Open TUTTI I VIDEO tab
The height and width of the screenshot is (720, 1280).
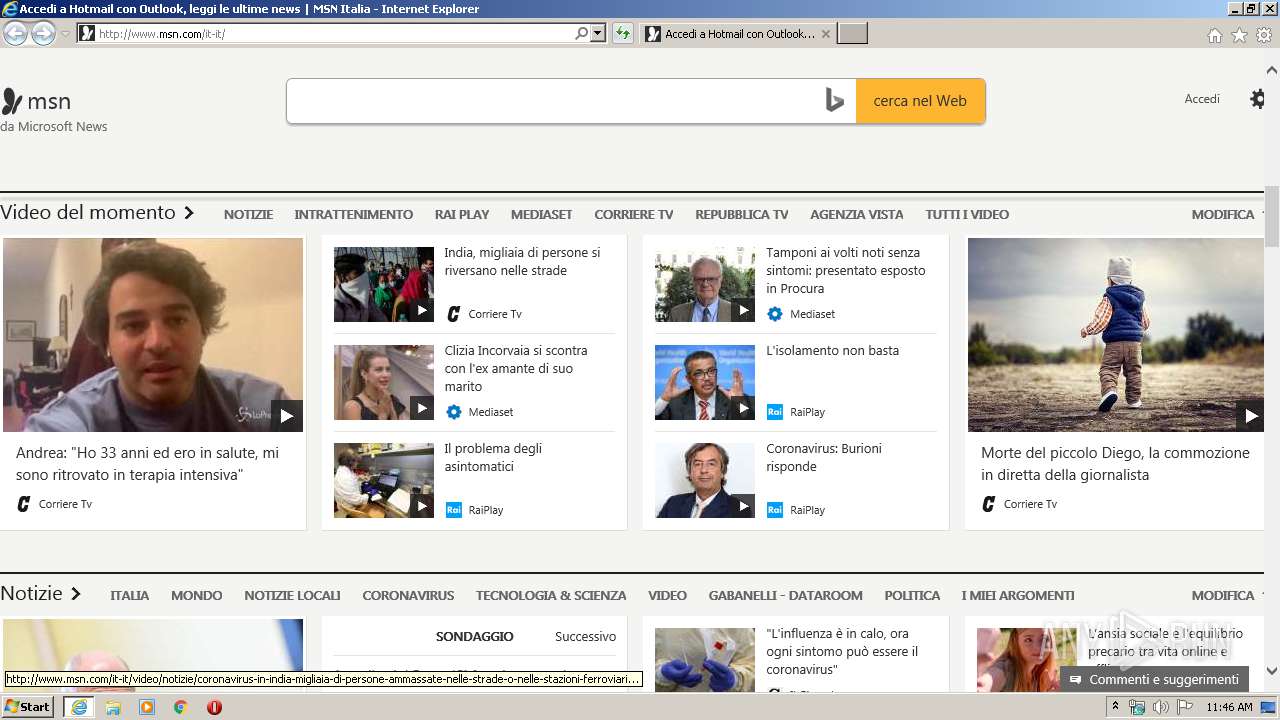967,214
